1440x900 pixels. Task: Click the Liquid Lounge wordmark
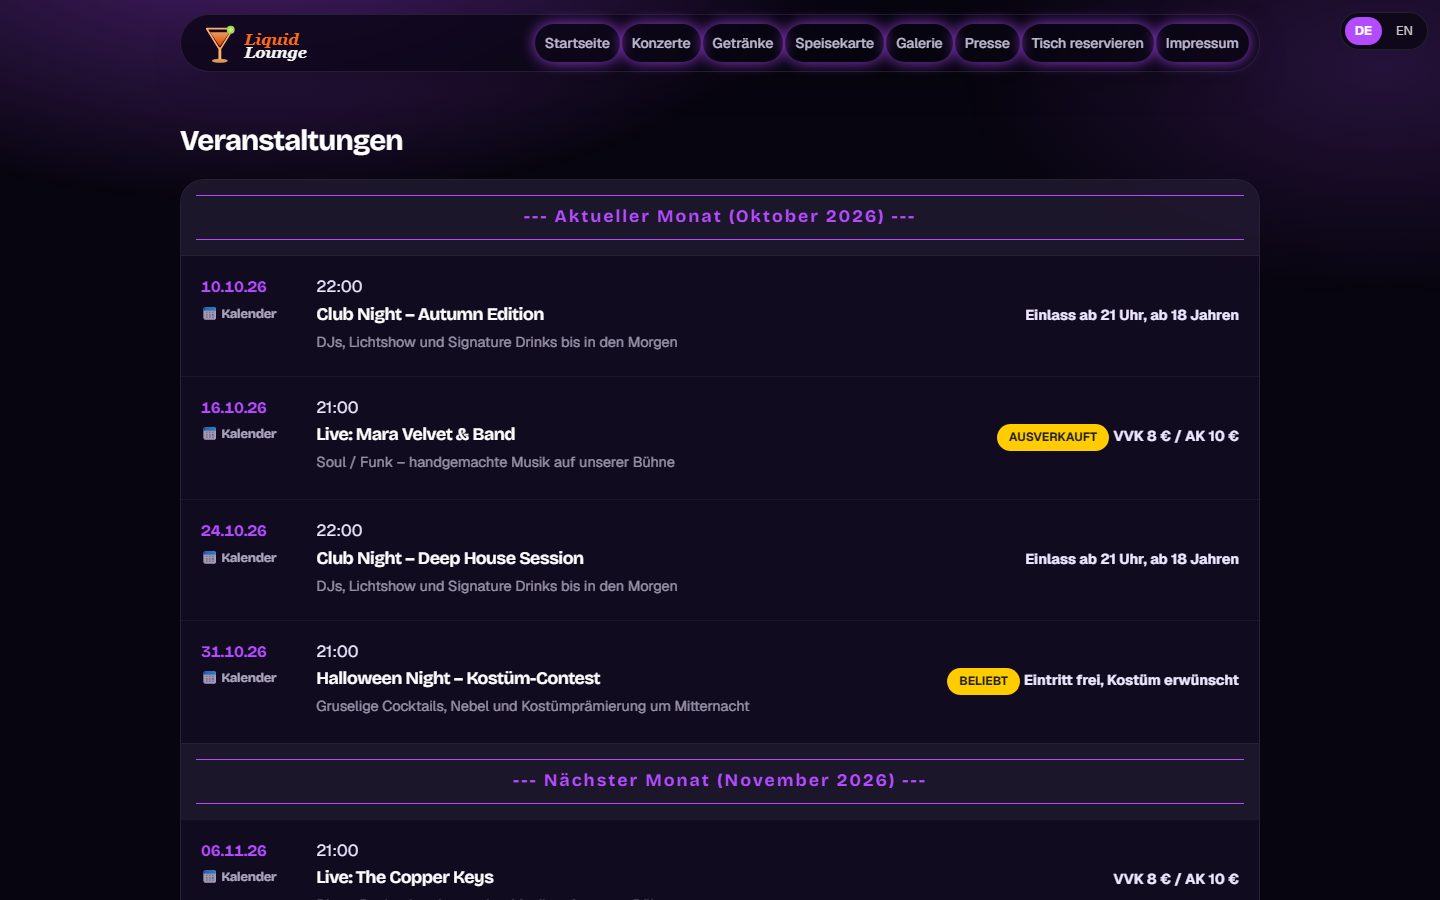coord(275,46)
